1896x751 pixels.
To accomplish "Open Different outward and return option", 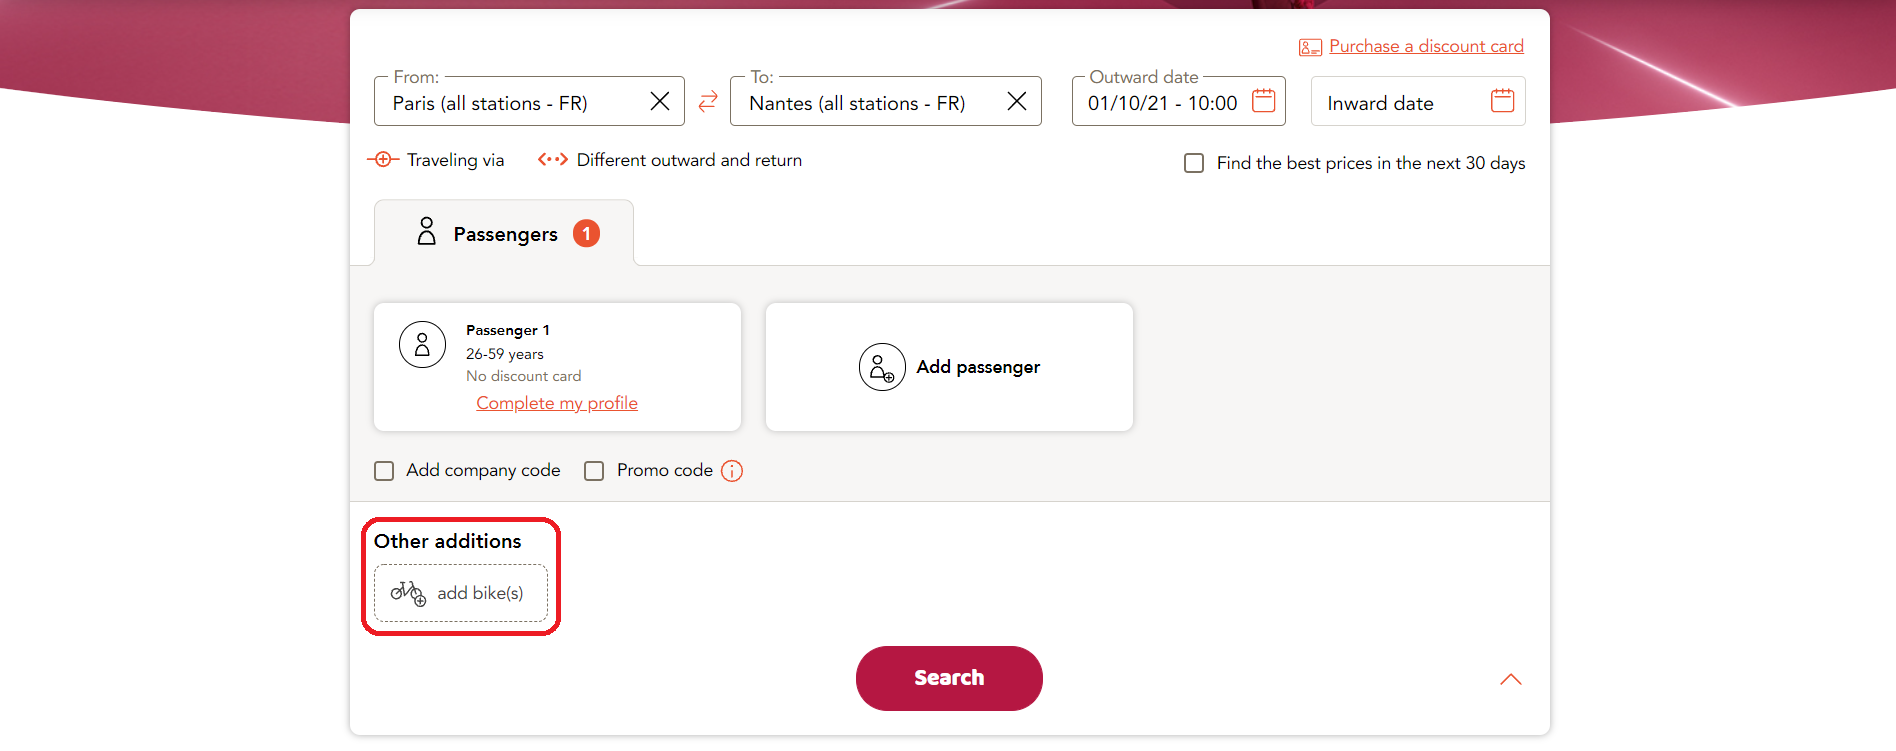I will [x=670, y=160].
